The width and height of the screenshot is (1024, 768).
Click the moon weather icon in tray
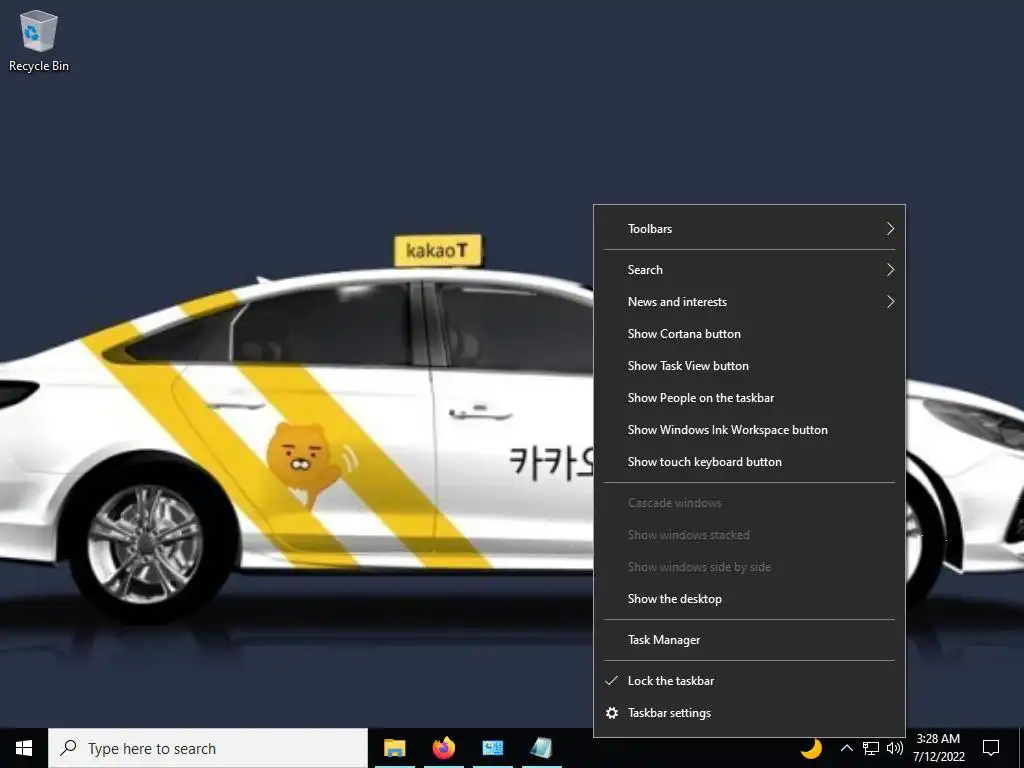[x=811, y=748]
